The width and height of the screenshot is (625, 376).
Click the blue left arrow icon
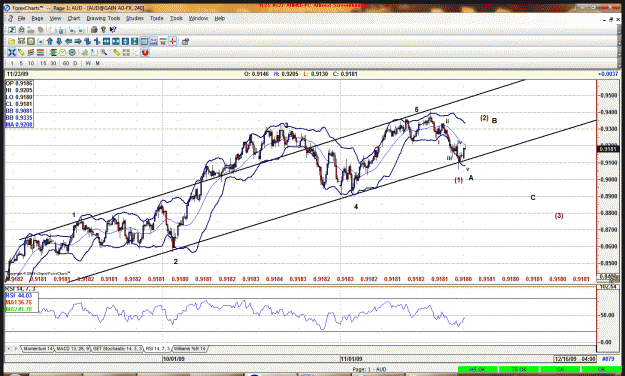coord(69,41)
